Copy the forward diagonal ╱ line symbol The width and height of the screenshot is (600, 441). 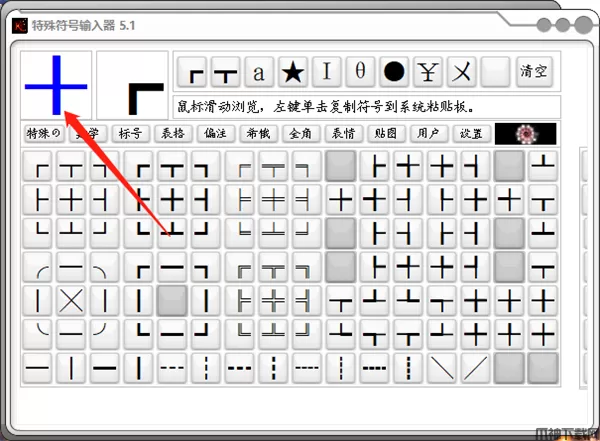(476, 368)
